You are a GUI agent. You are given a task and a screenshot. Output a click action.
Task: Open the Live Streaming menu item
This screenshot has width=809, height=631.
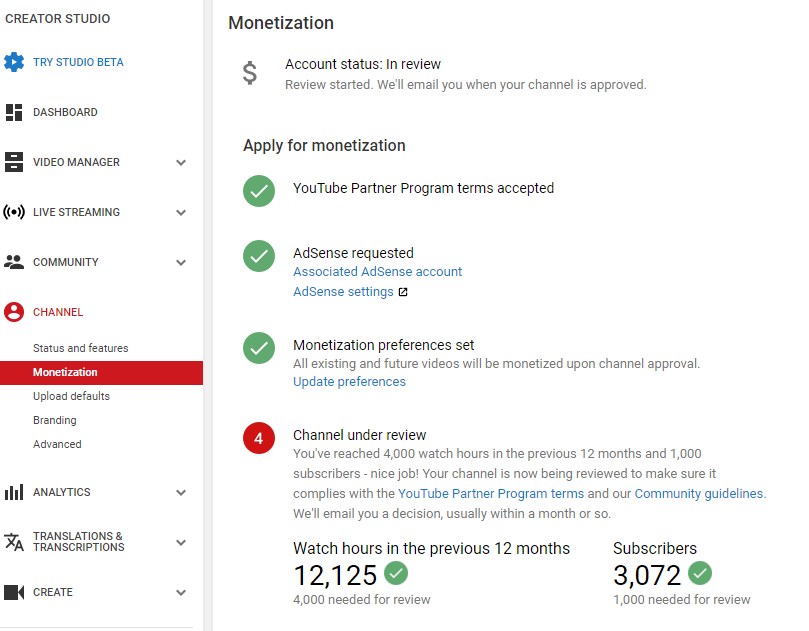click(x=76, y=212)
